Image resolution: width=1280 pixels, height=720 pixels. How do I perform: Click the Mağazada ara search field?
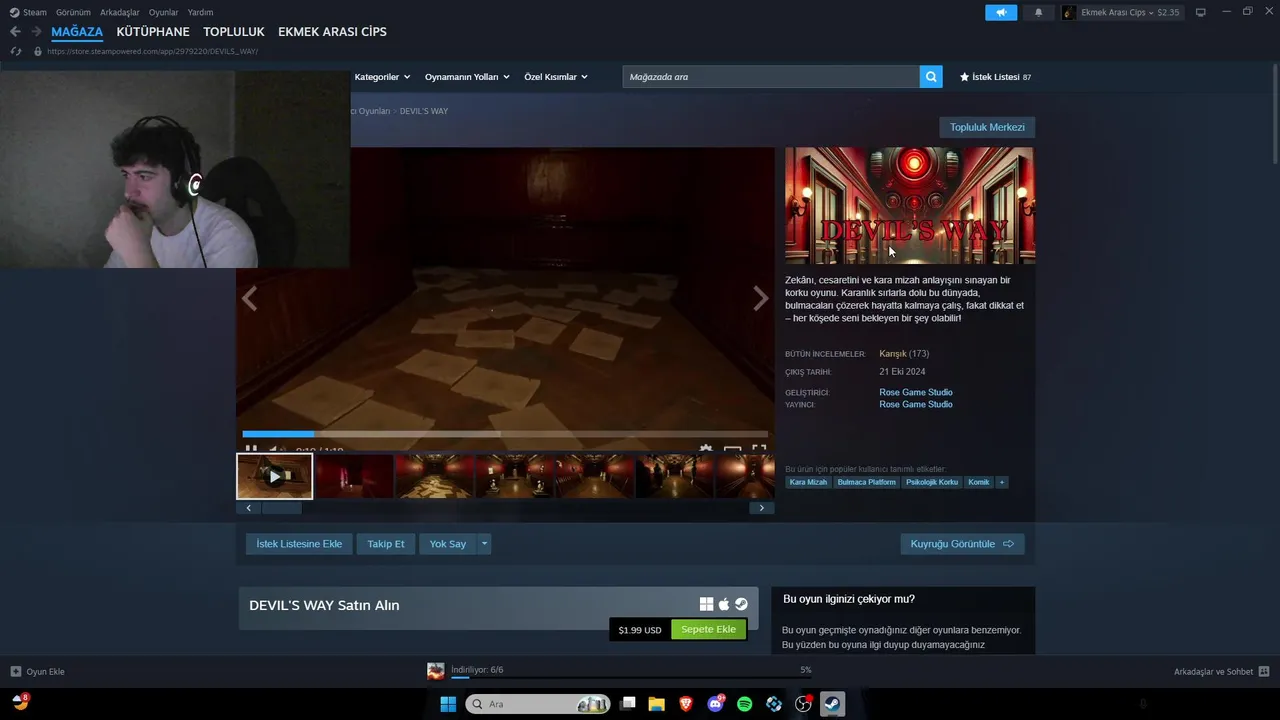click(x=771, y=77)
